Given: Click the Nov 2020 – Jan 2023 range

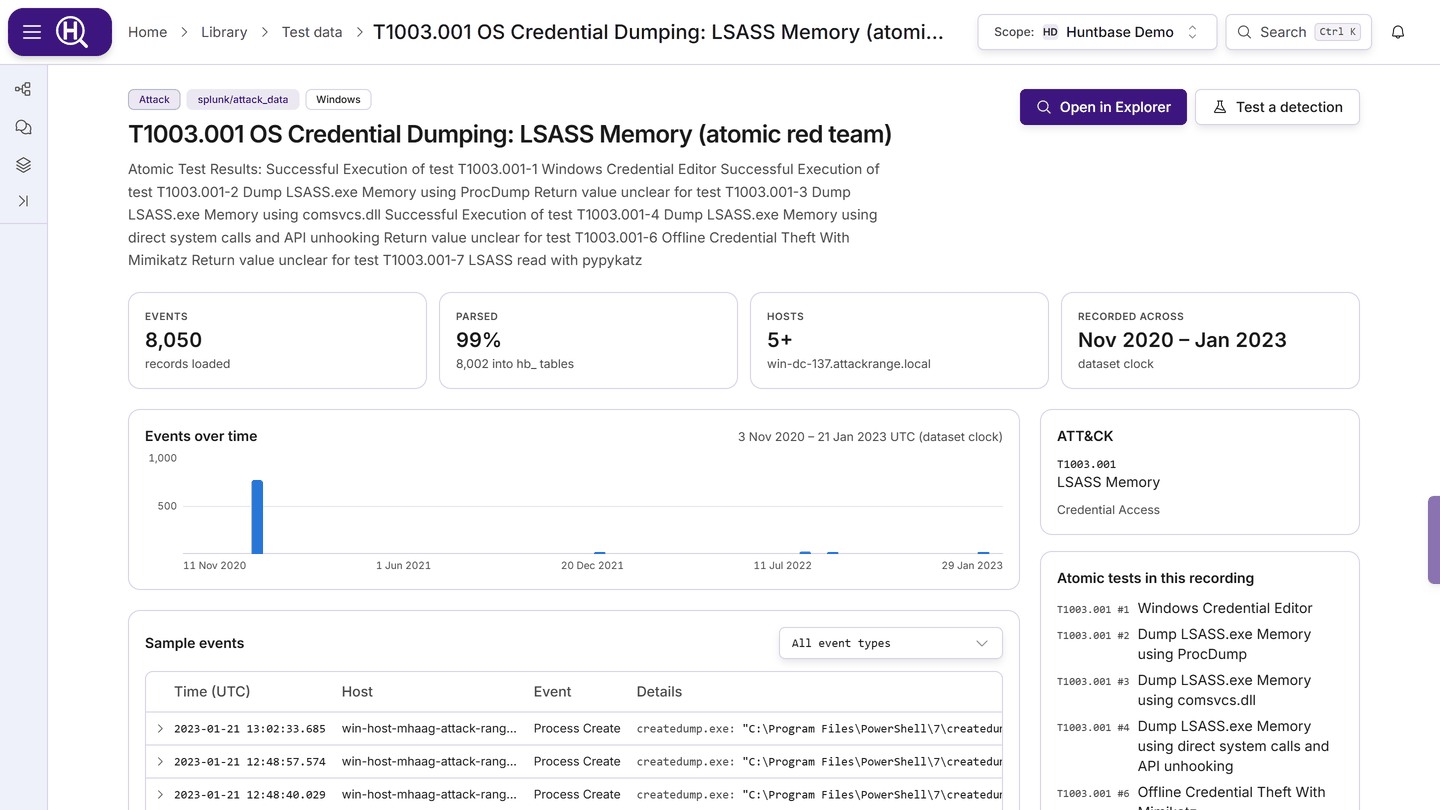Looking at the screenshot, I should coord(1182,340).
